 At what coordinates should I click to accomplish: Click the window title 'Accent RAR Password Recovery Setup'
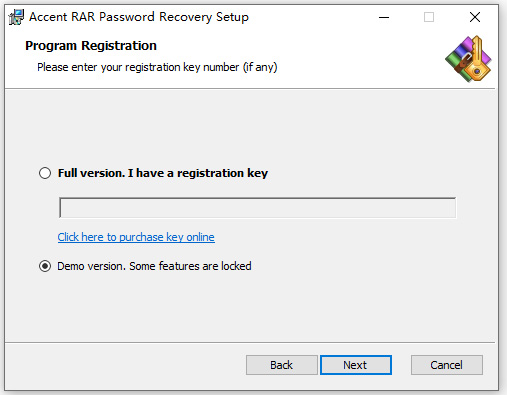pos(139,17)
